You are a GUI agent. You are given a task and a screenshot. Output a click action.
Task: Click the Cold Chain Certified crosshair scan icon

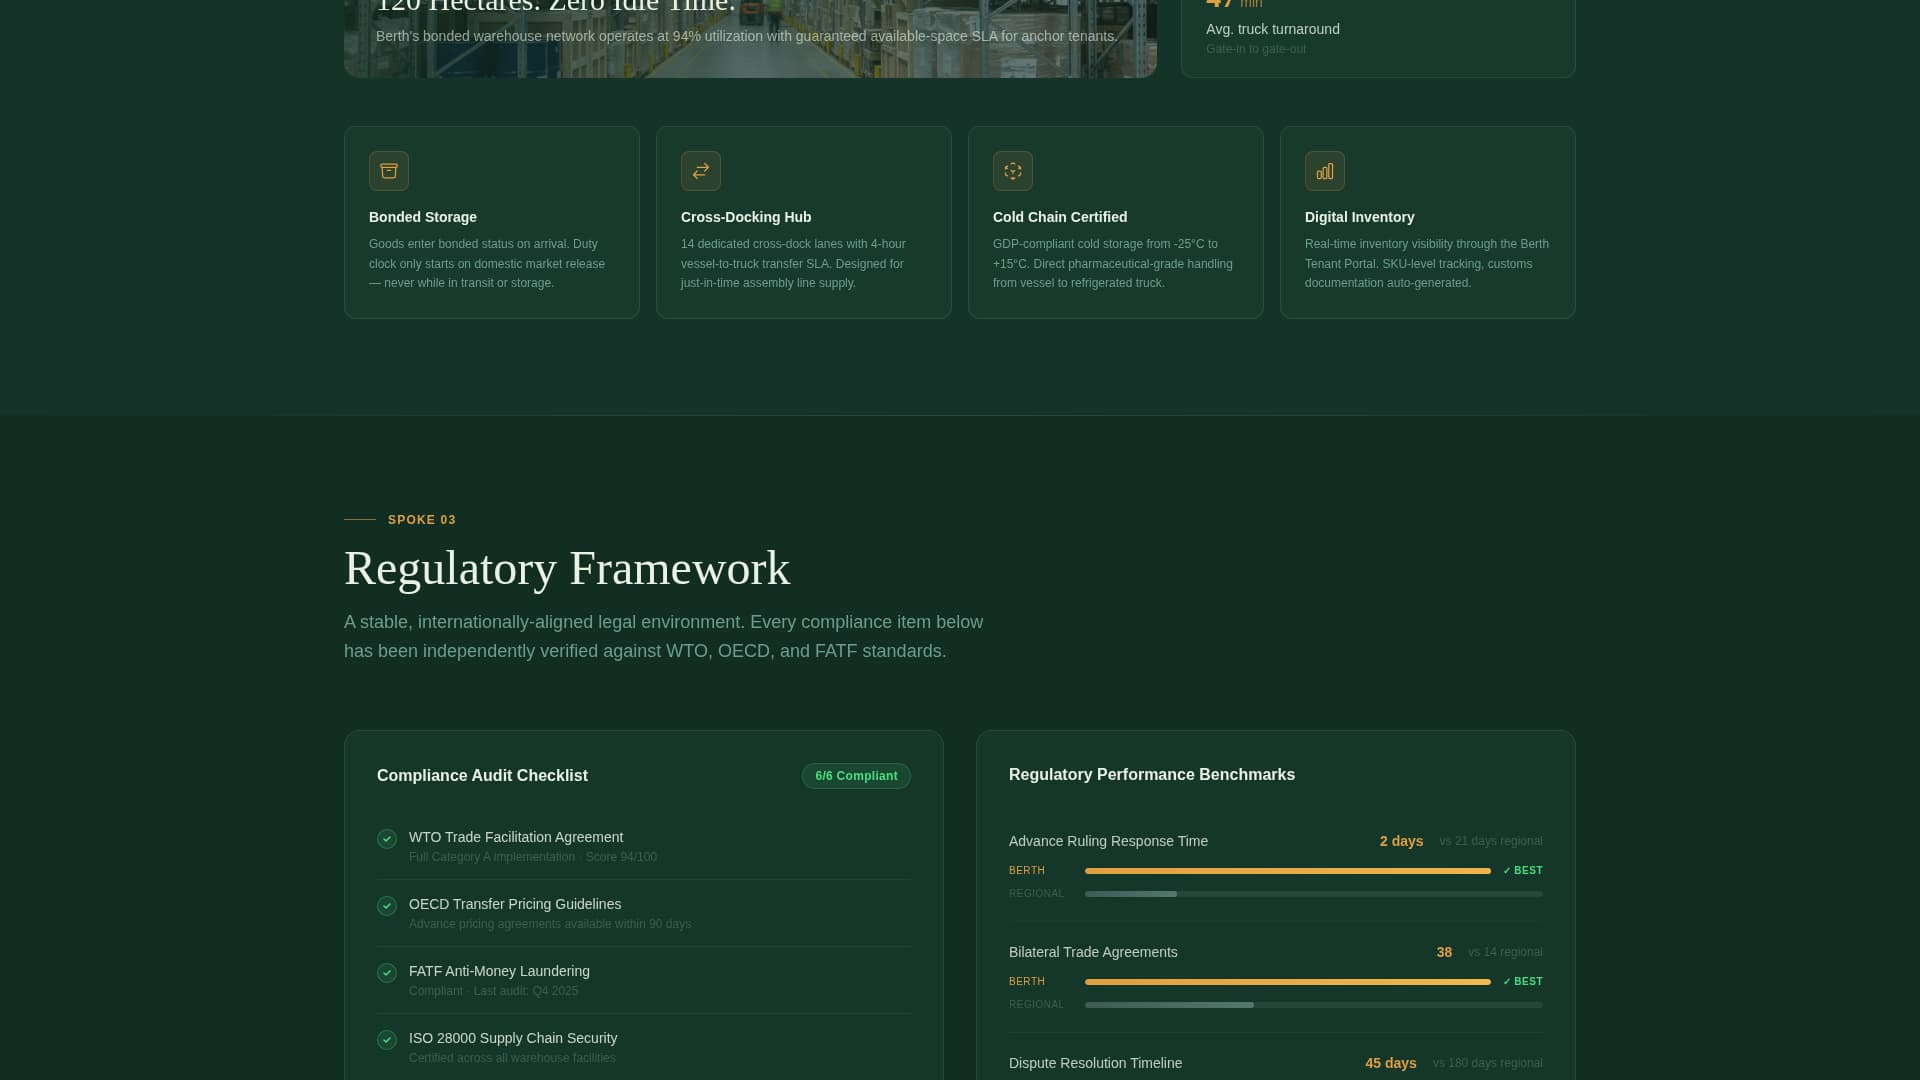(x=1012, y=171)
